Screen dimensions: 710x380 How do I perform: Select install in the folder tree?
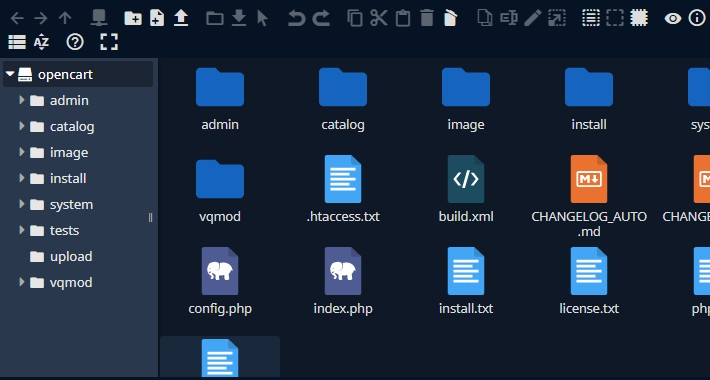(68, 178)
